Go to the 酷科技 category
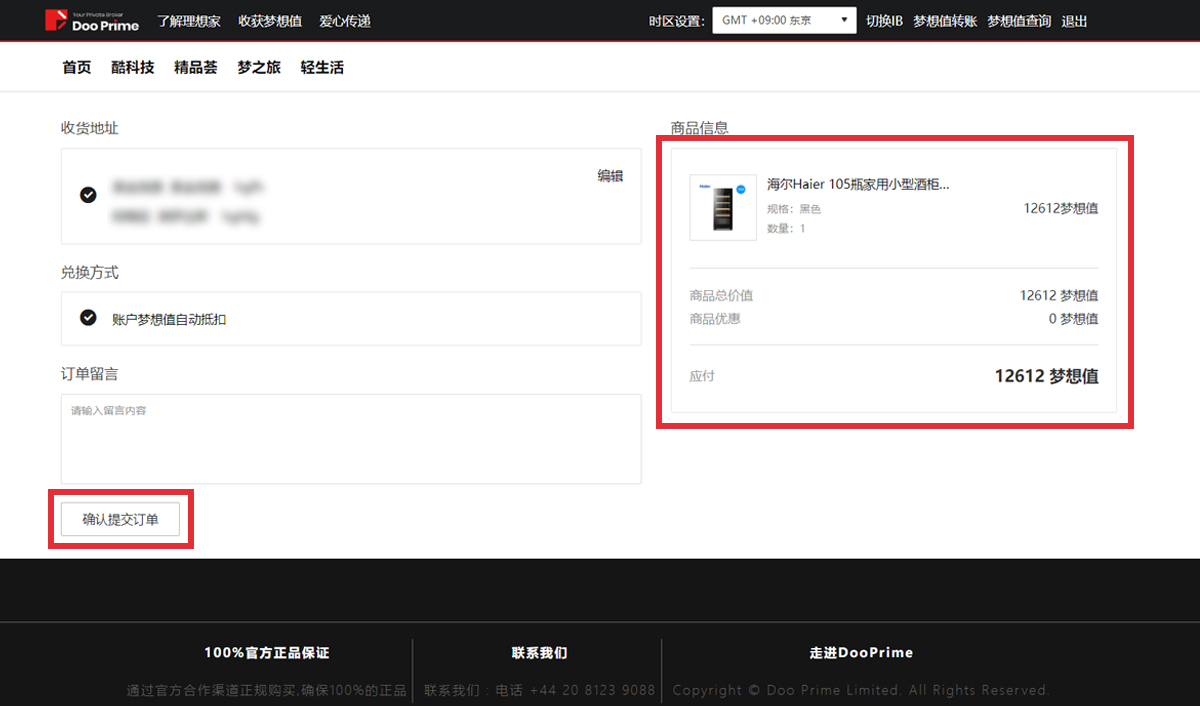The height and width of the screenshot is (706, 1200). click(132, 68)
